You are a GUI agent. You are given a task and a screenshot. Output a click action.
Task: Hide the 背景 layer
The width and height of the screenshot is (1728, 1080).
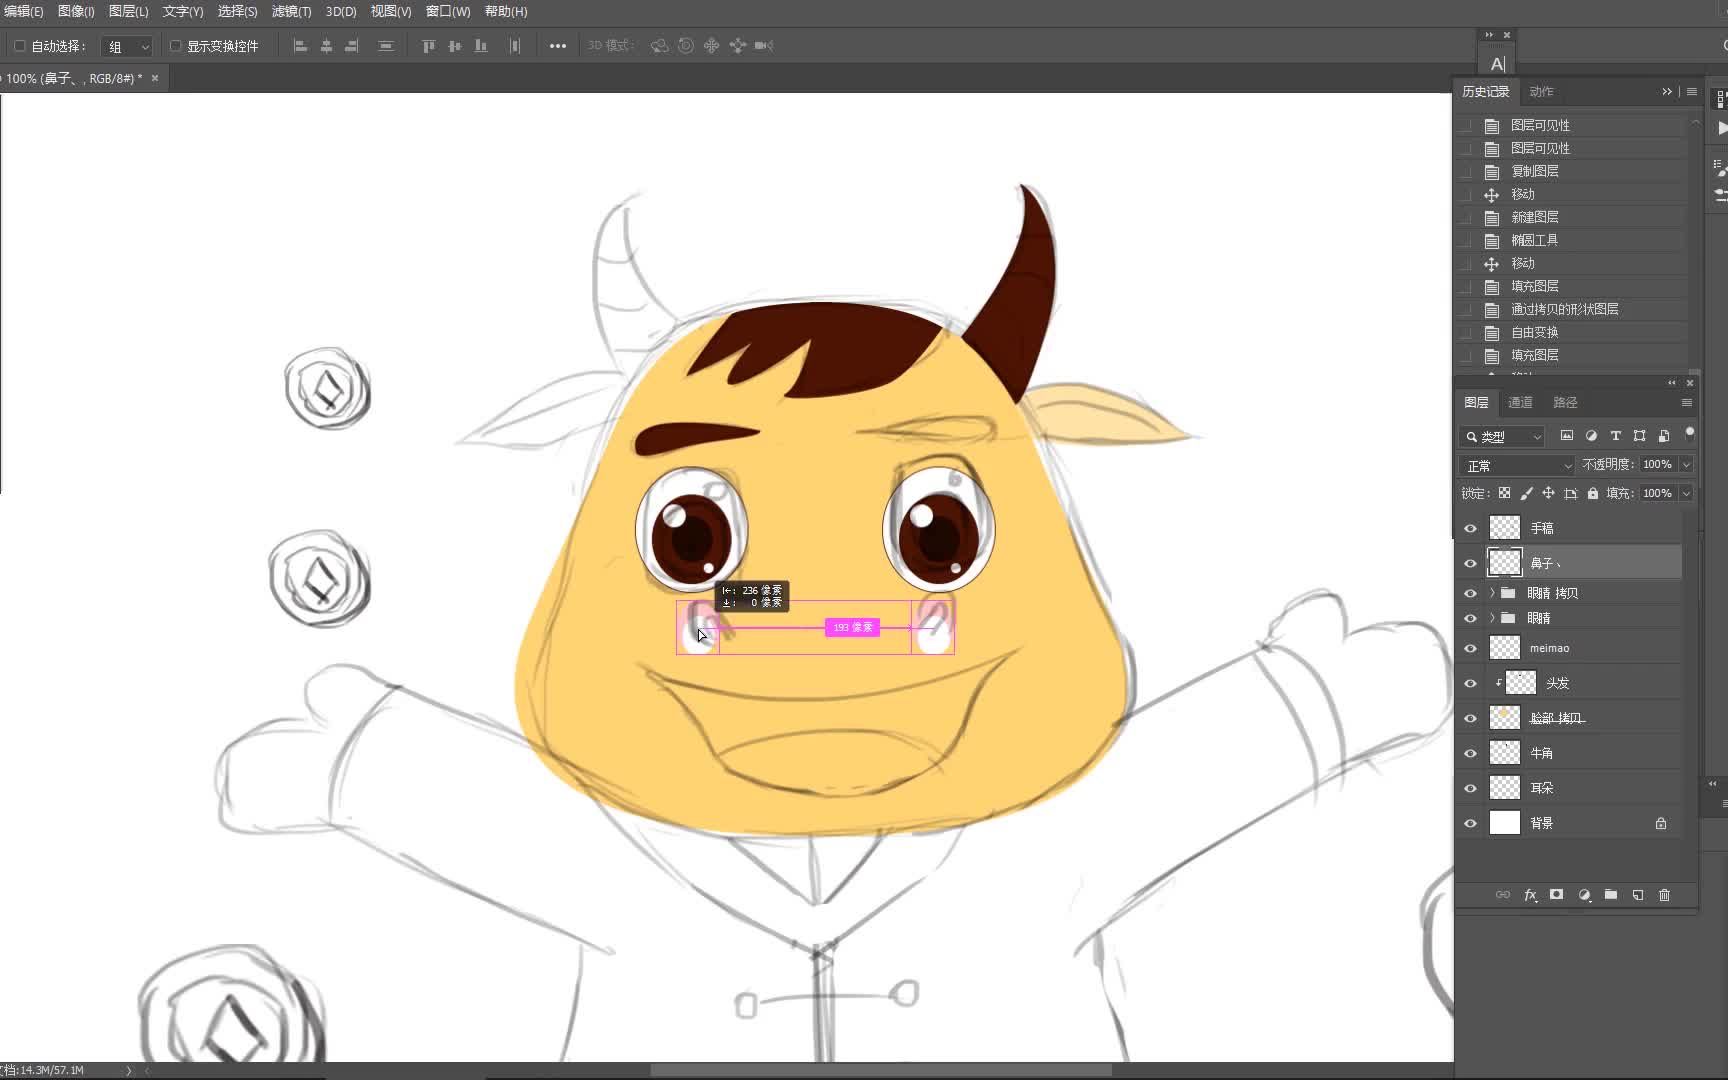[x=1470, y=823]
